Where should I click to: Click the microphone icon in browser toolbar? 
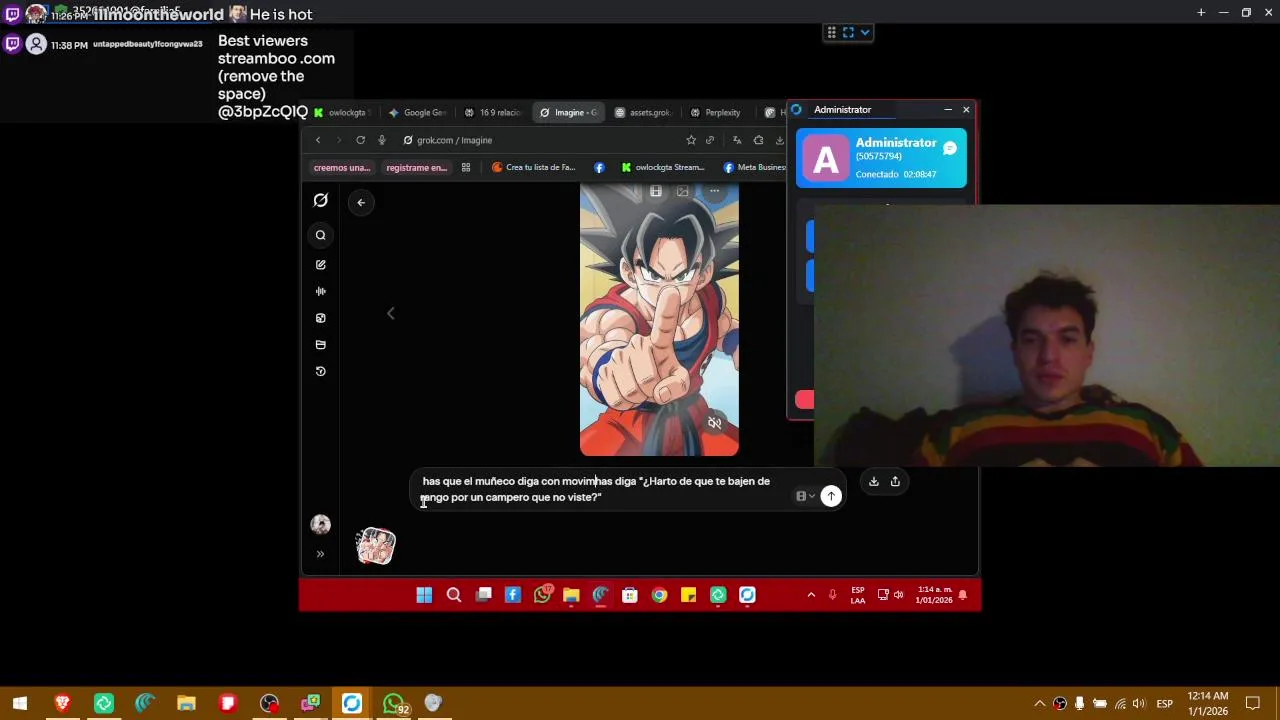381,140
